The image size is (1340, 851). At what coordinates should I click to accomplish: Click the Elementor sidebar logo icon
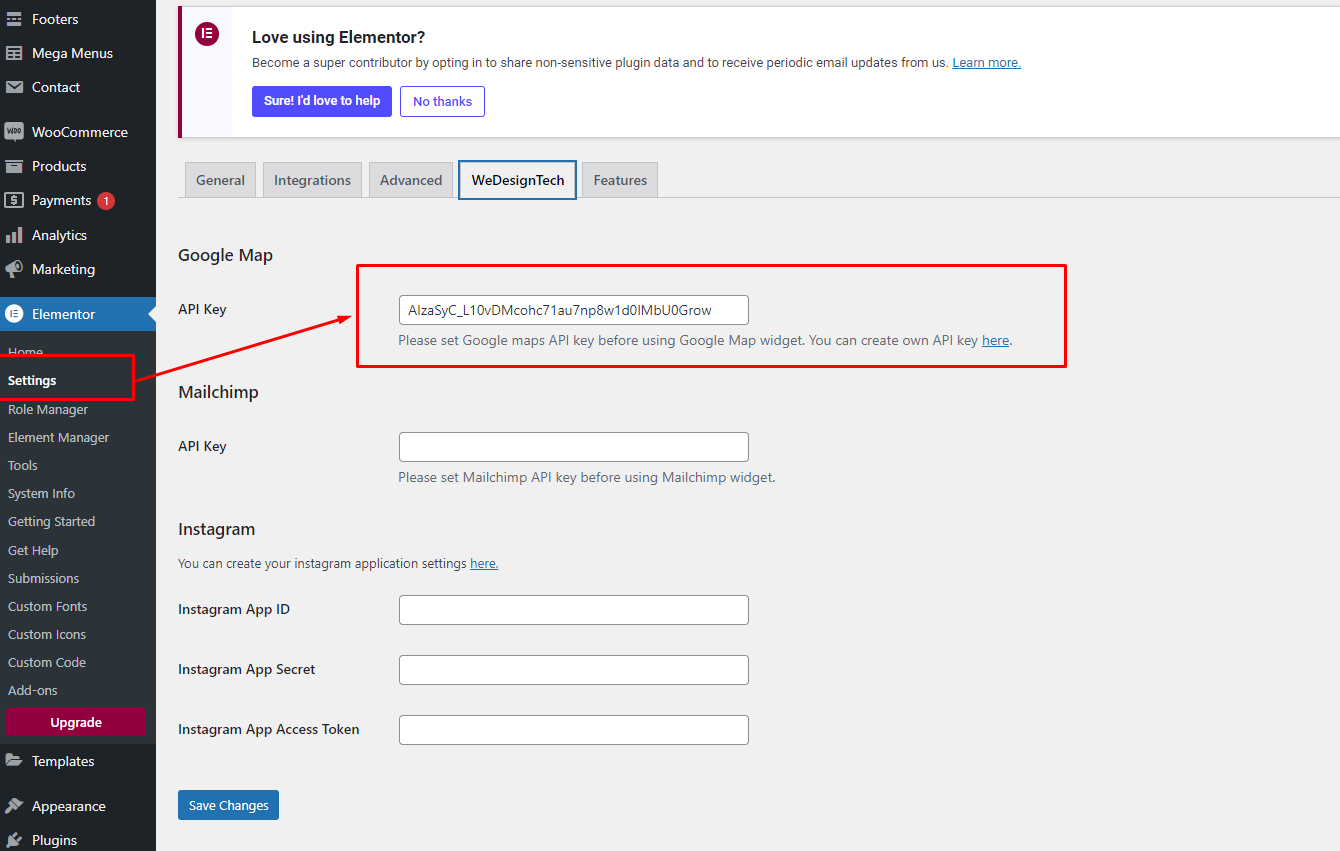14,314
